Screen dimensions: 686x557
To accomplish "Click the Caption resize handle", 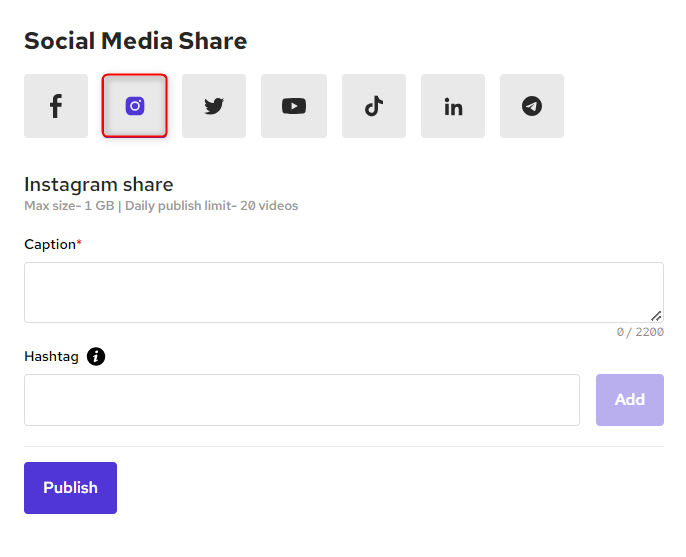I will click(x=656, y=315).
